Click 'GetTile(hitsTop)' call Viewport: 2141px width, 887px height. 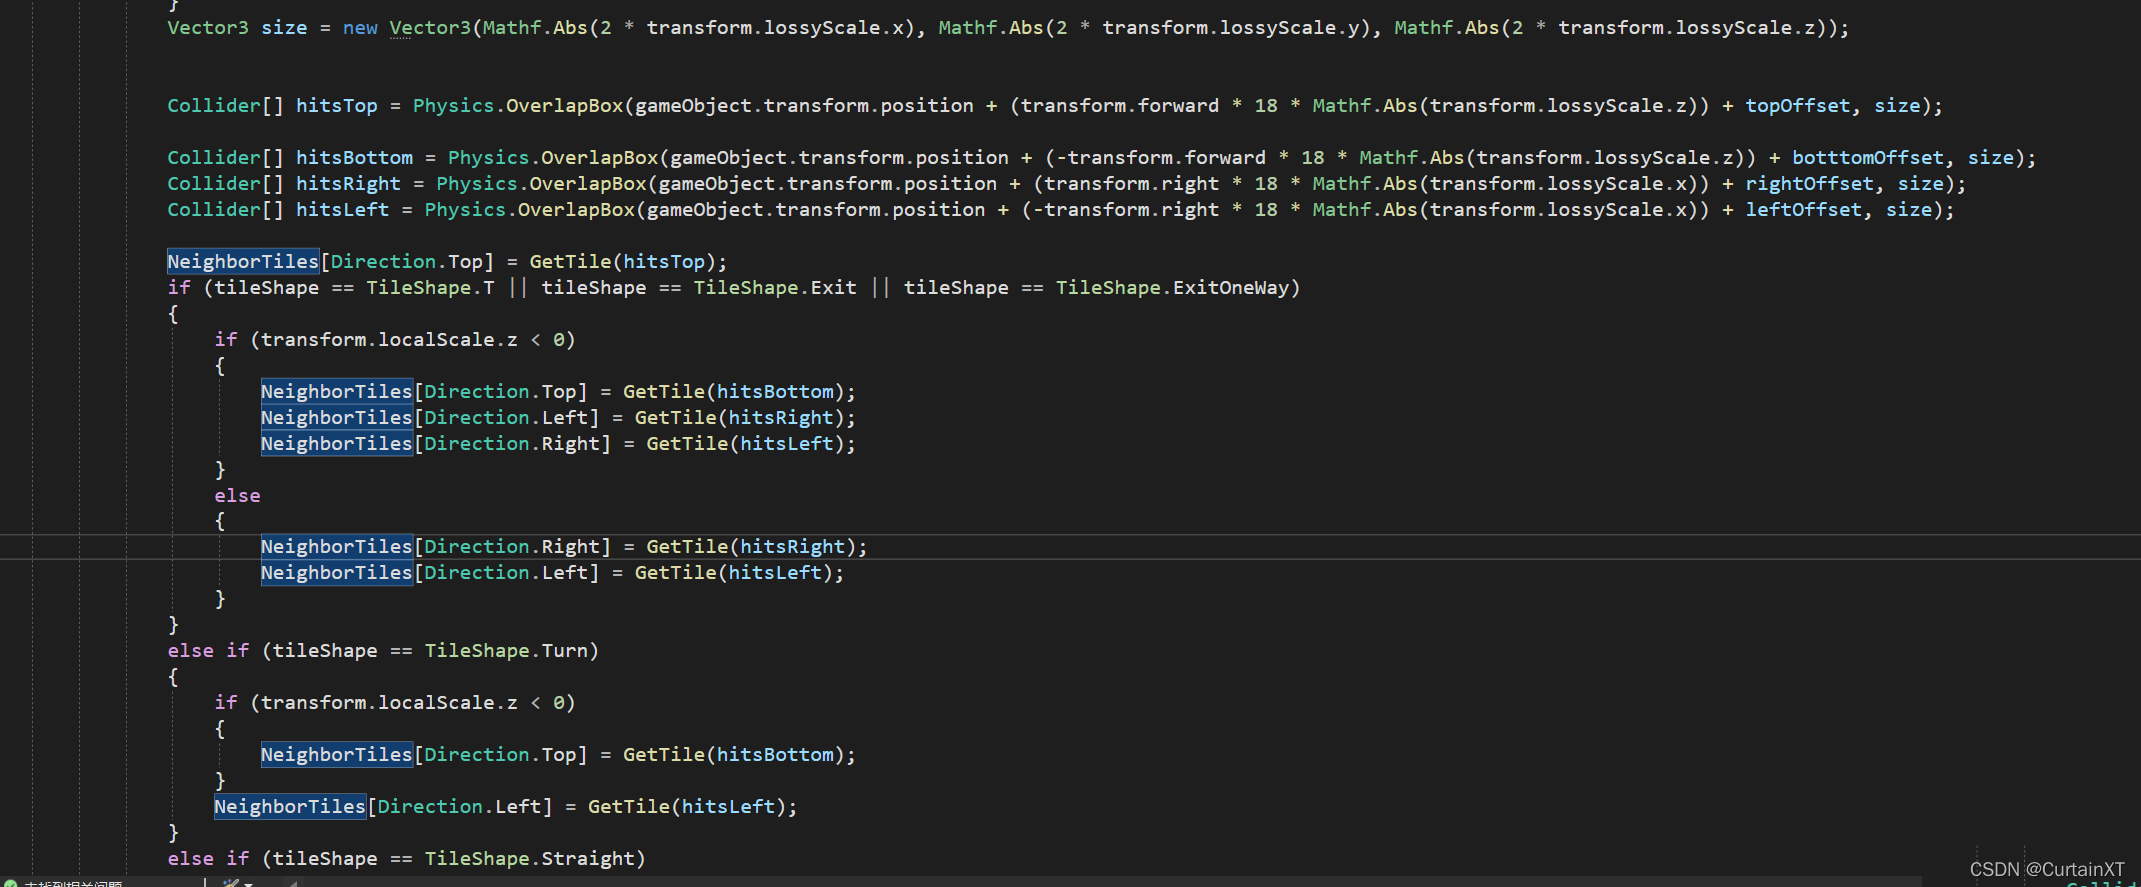coord(622,262)
